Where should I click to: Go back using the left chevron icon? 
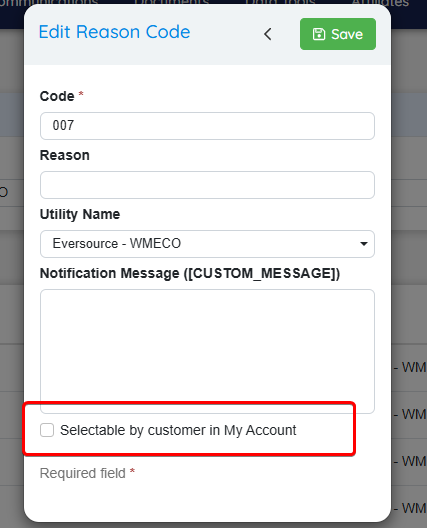268,34
